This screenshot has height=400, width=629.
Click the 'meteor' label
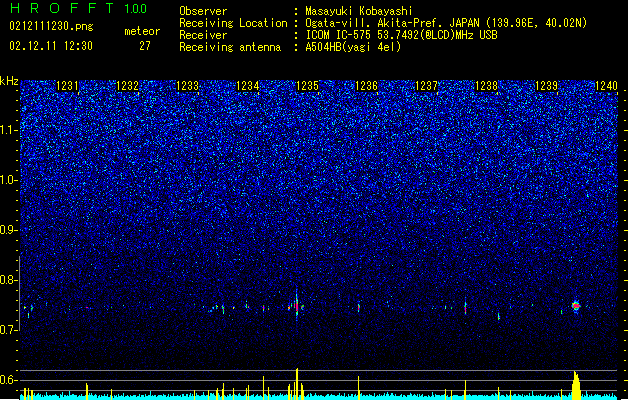pyautogui.click(x=142, y=31)
